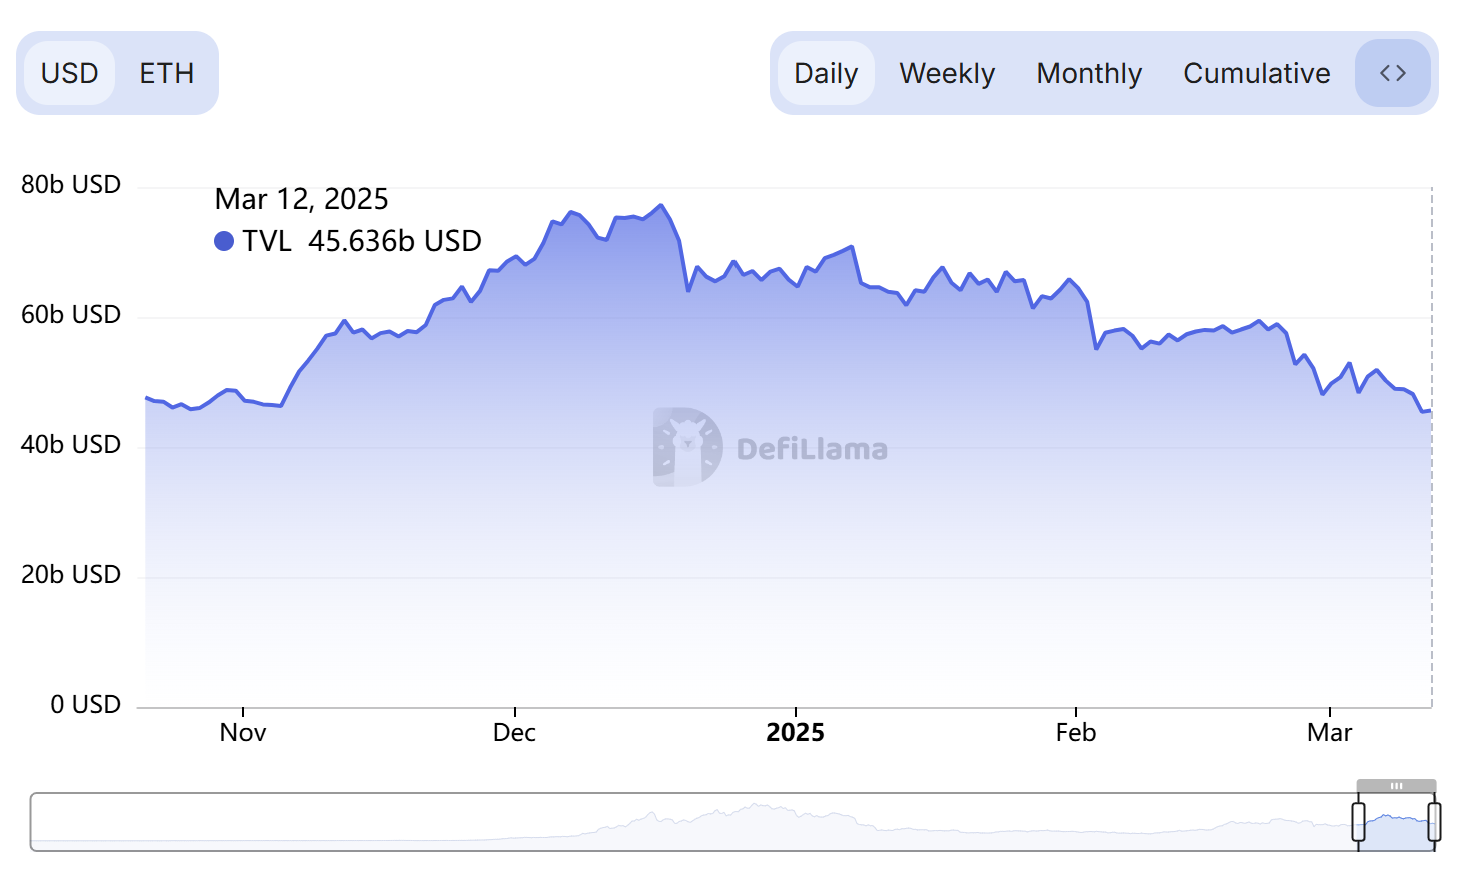Image resolution: width=1466 pixels, height=890 pixels.
Task: Click the right handle of the range slider
Action: (1434, 821)
